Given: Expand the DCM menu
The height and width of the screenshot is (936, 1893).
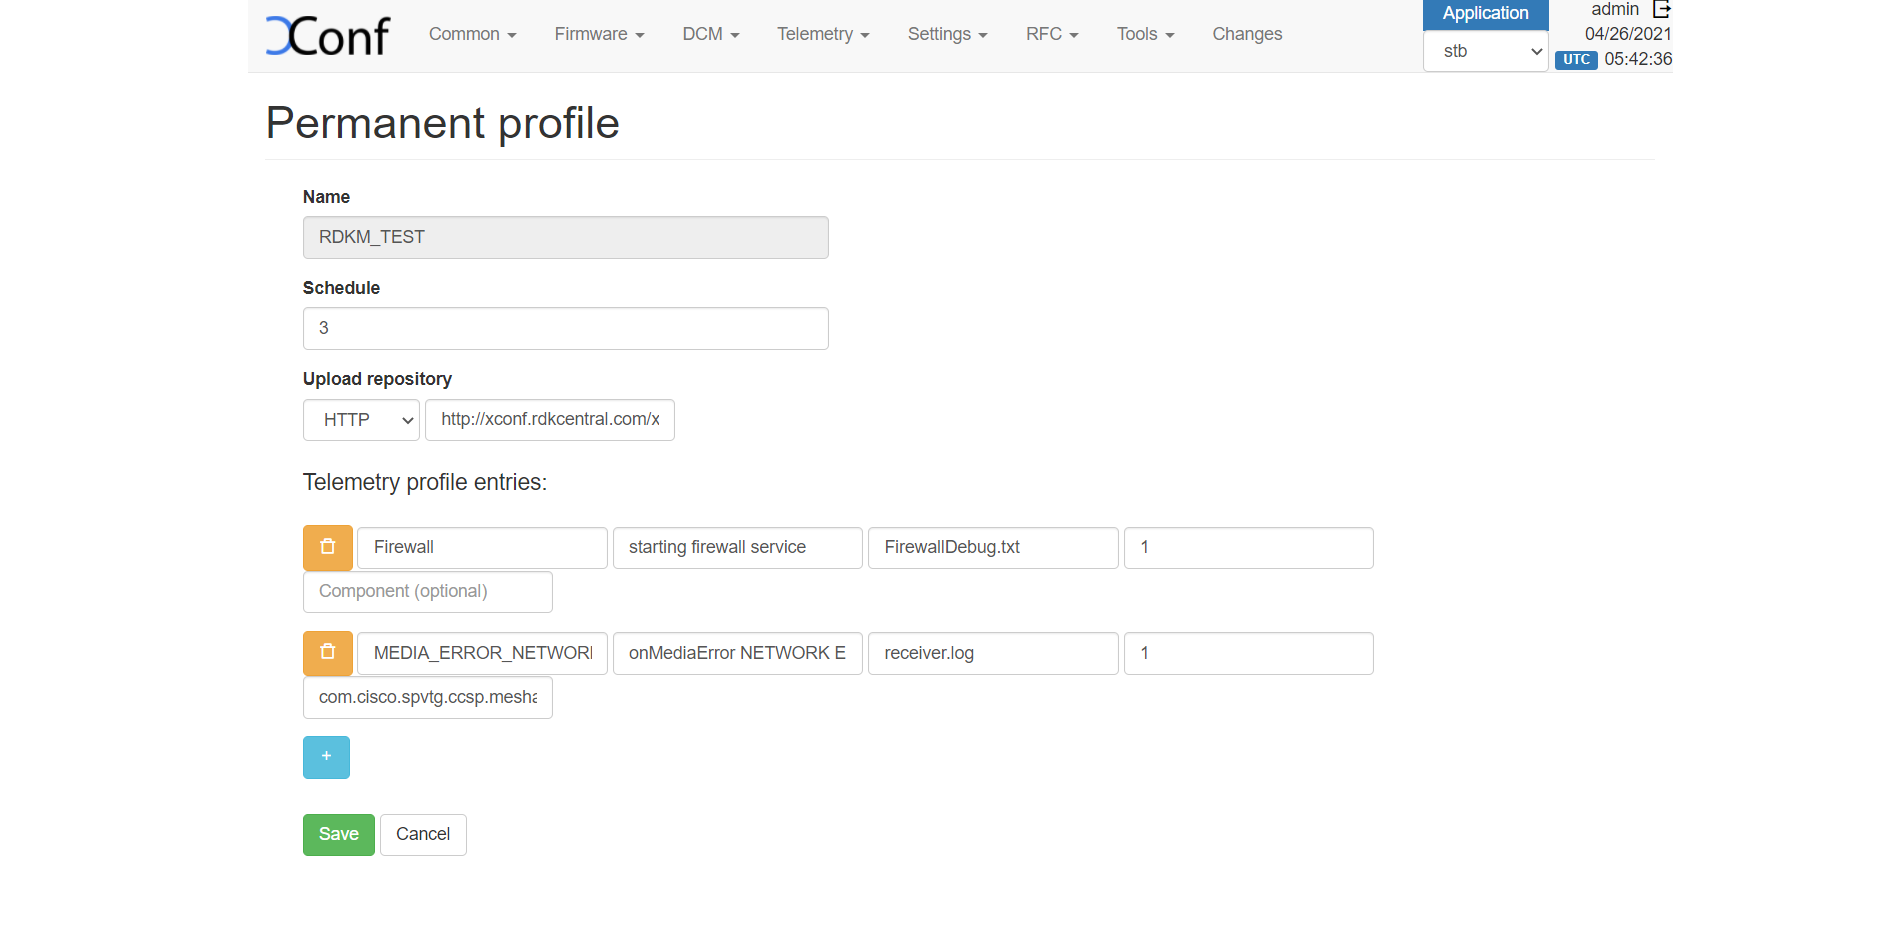Looking at the screenshot, I should (x=710, y=34).
